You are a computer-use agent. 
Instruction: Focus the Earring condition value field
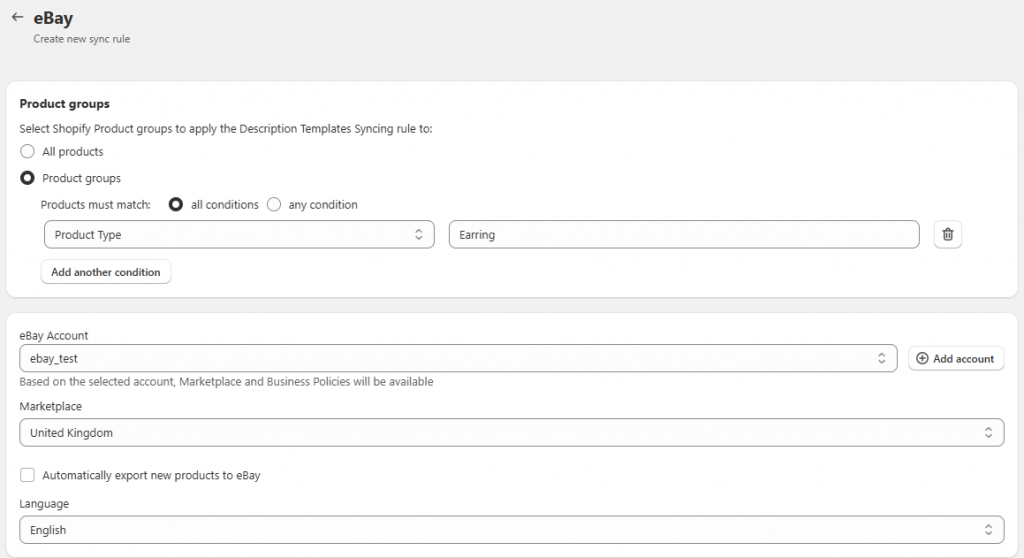click(x=684, y=235)
